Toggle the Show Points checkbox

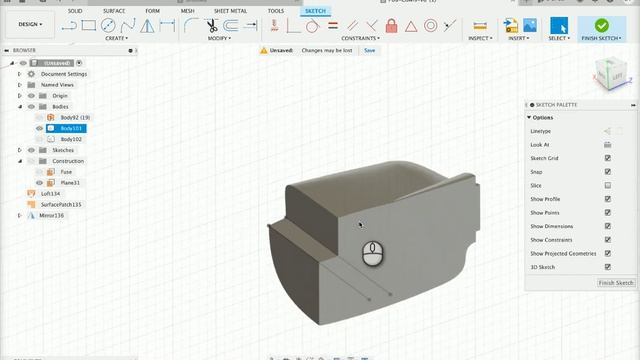(608, 213)
